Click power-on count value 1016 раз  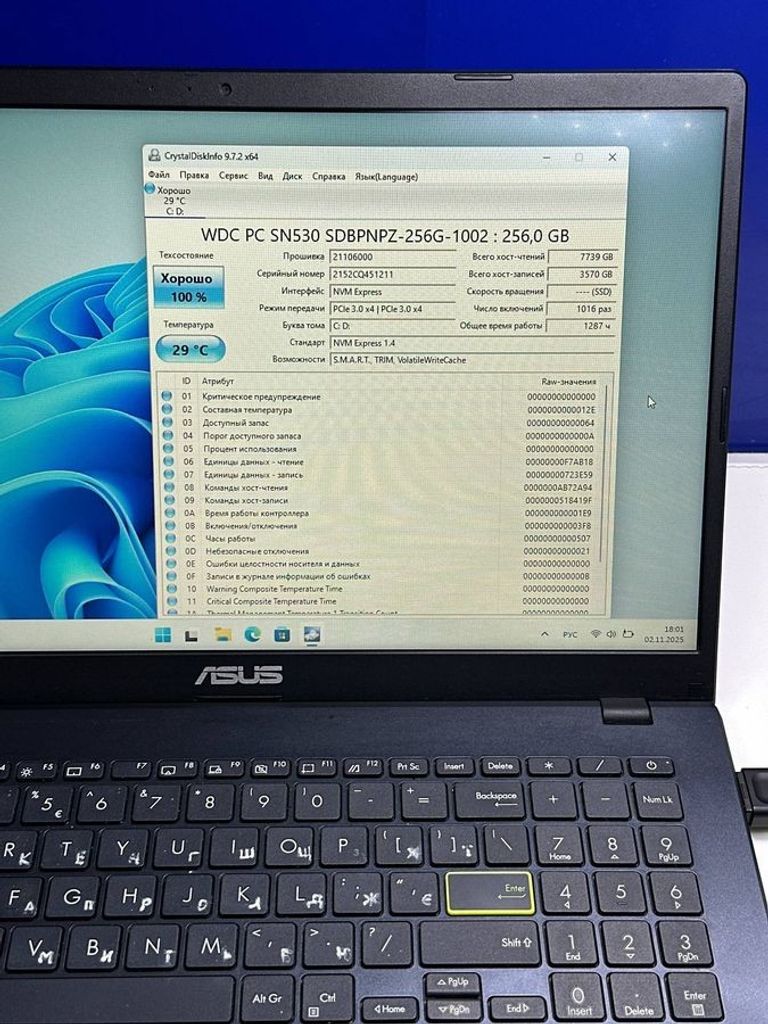coord(581,308)
